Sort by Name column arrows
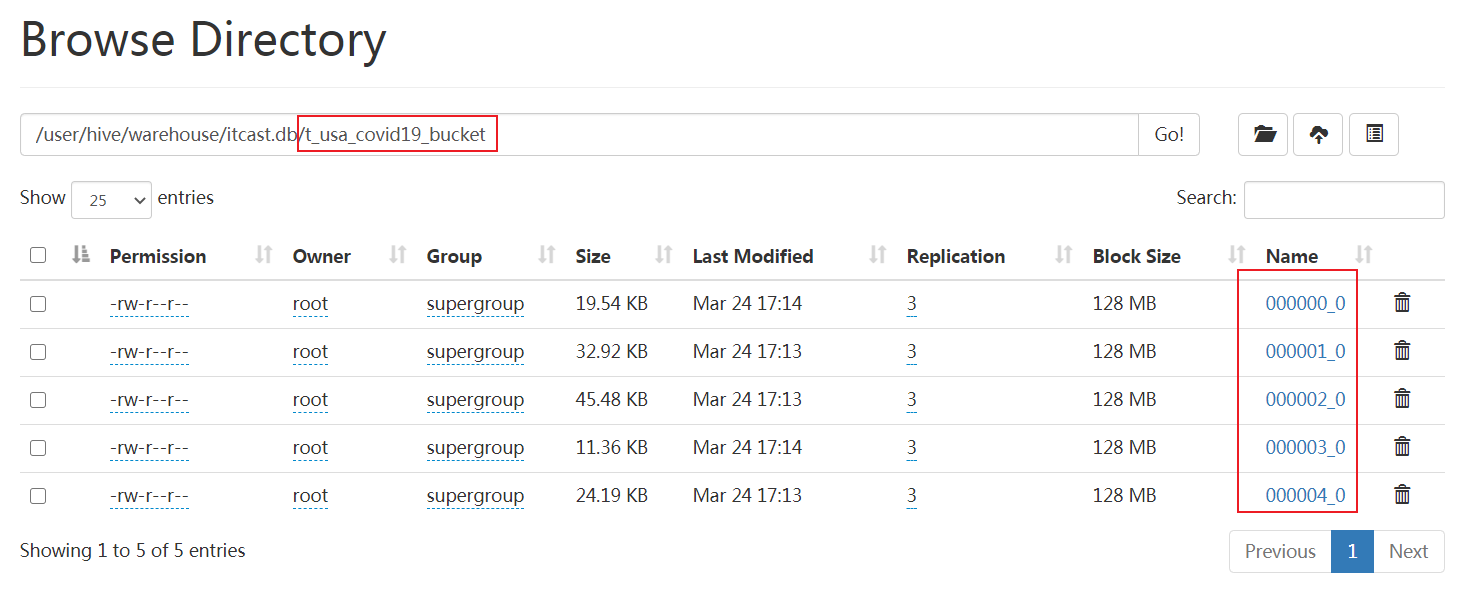Screen dimensions: 1475x602 [1364, 255]
